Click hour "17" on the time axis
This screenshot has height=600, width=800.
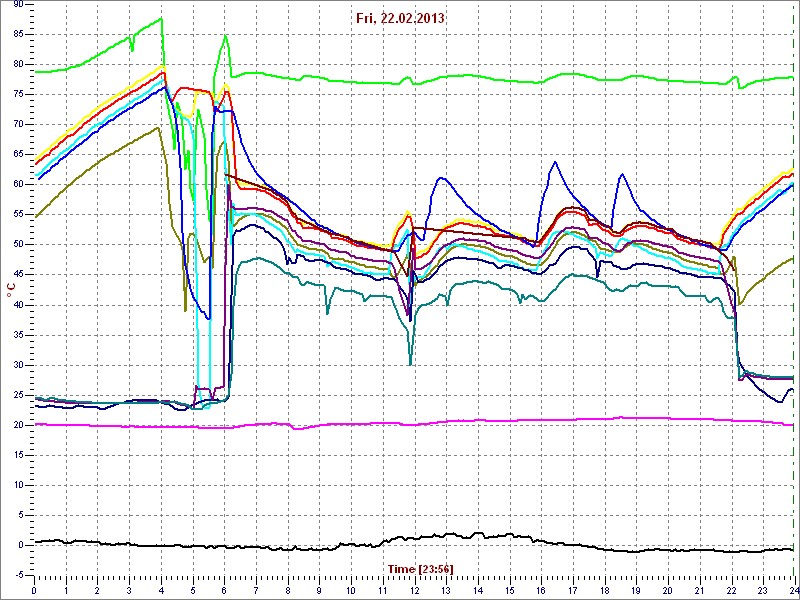click(x=573, y=591)
